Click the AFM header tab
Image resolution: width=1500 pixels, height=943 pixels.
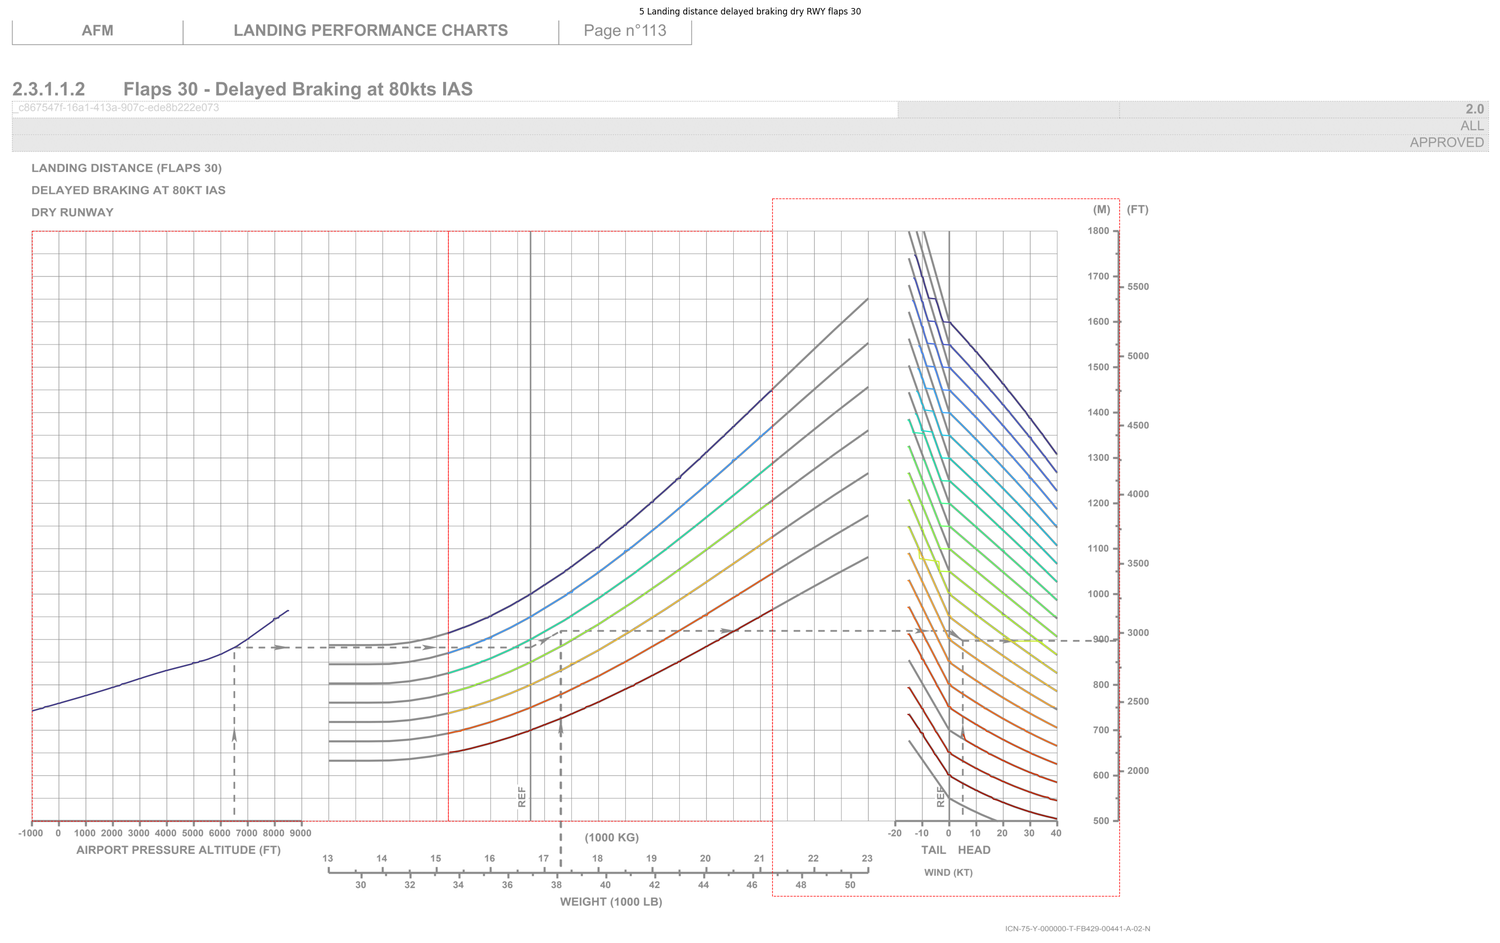coord(97,31)
